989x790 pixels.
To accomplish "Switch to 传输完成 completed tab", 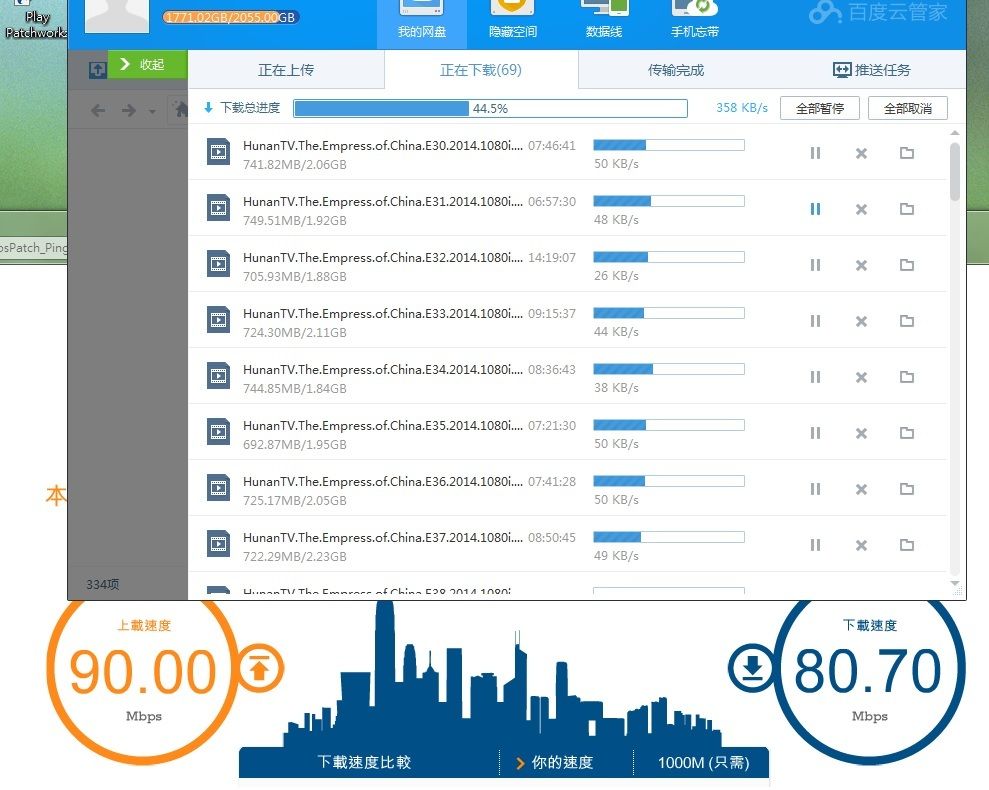I will [676, 70].
